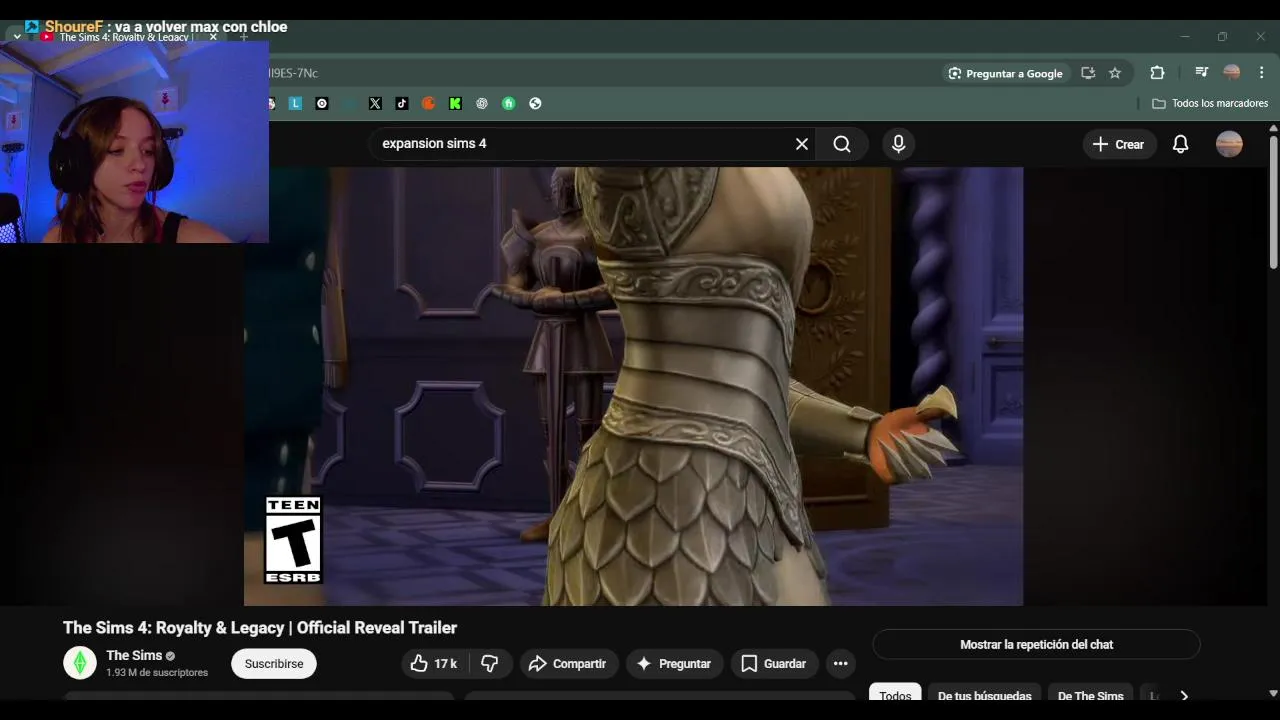Click the video player frame
The width and height of the screenshot is (1280, 720).
coord(633,386)
